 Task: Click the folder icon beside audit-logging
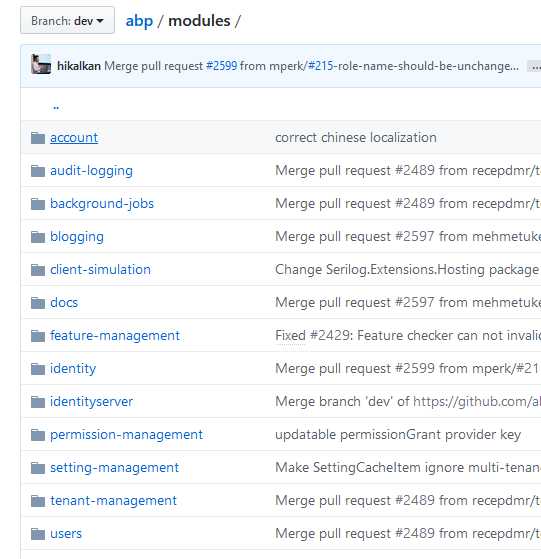(x=38, y=171)
